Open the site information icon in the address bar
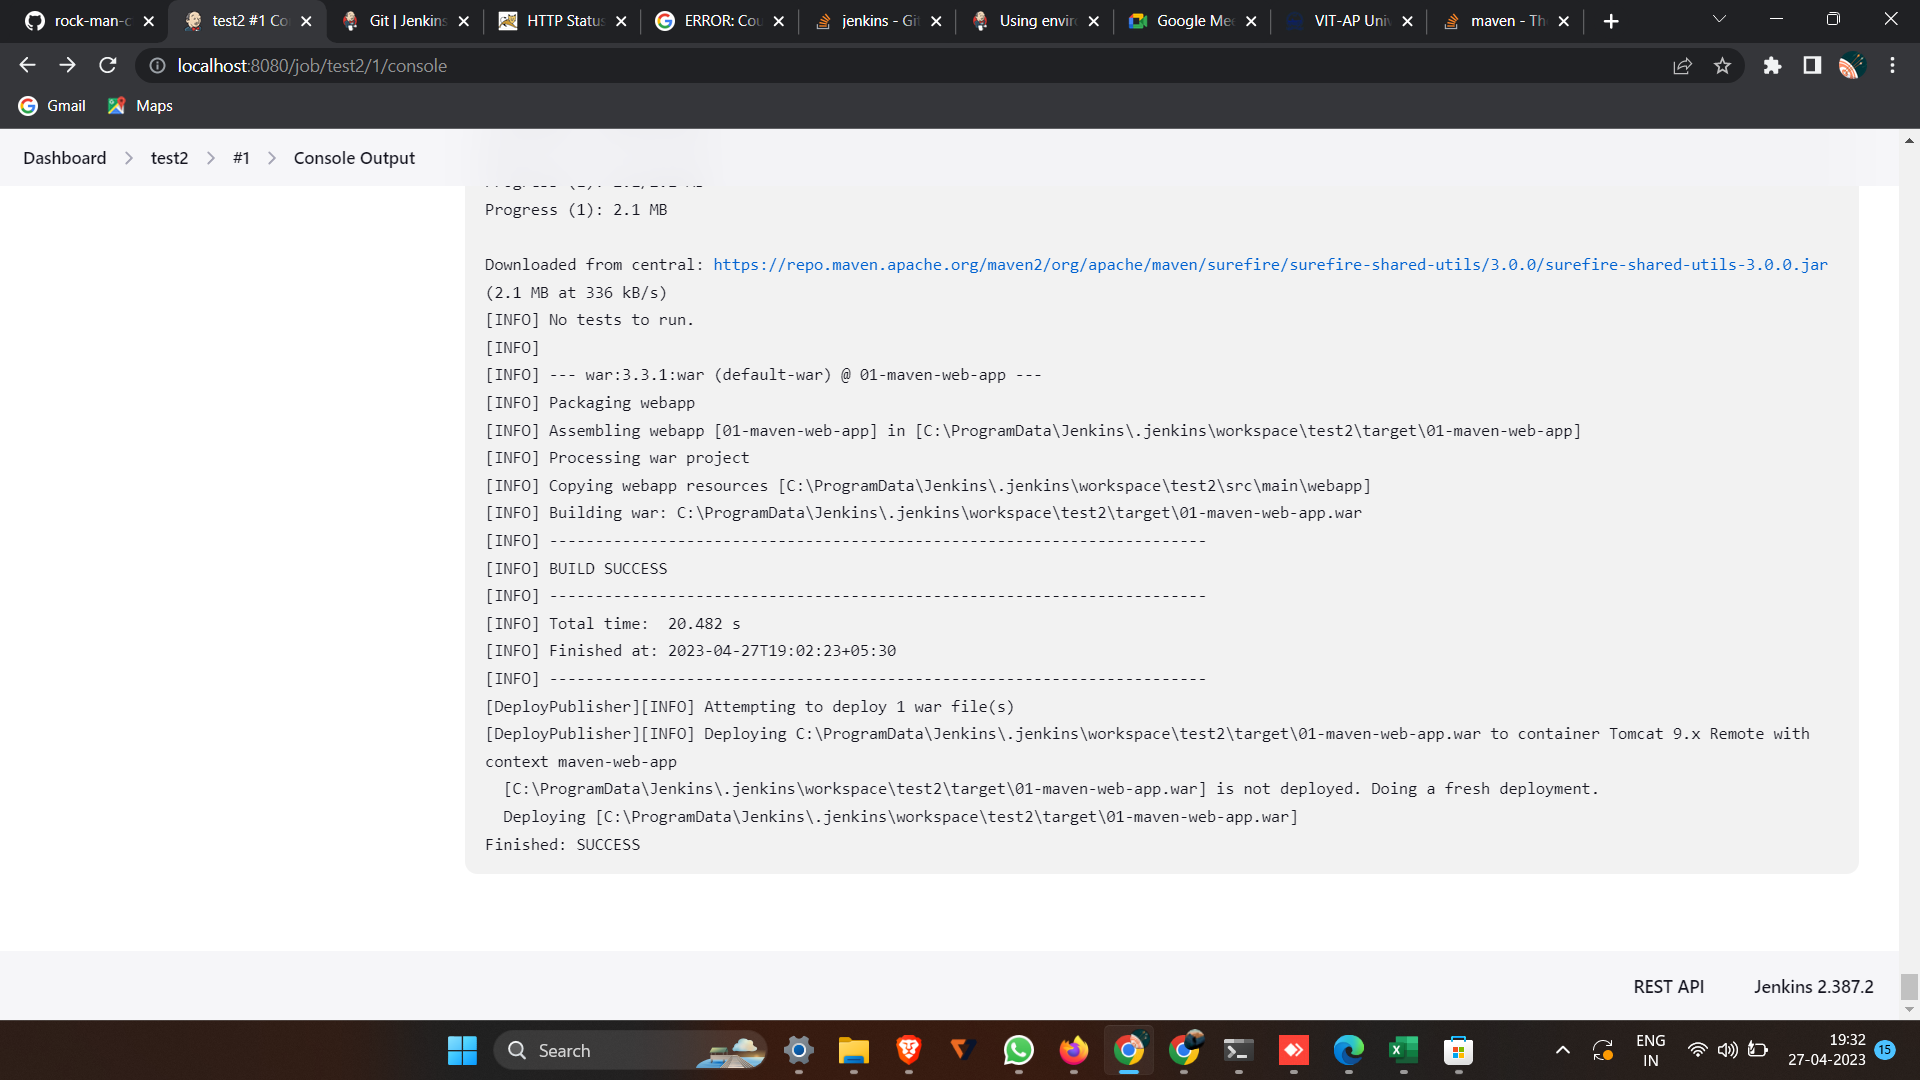This screenshot has height=1080, width=1920. tap(156, 65)
